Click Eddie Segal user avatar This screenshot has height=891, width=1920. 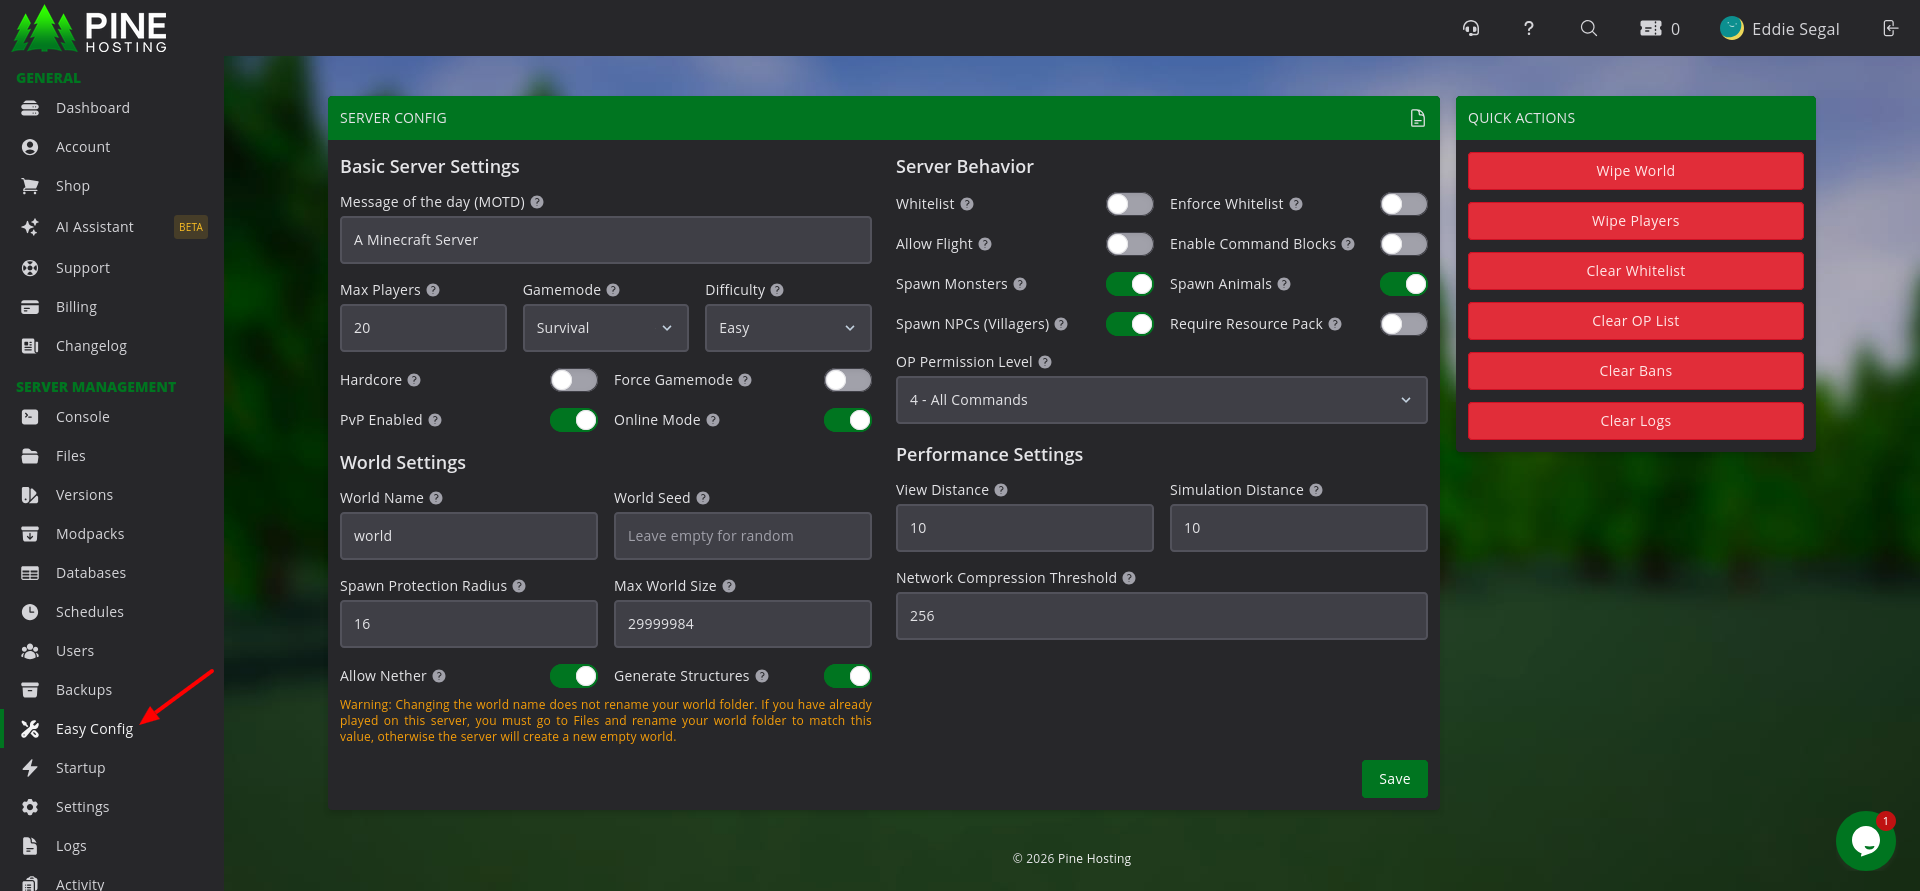[x=1732, y=28]
